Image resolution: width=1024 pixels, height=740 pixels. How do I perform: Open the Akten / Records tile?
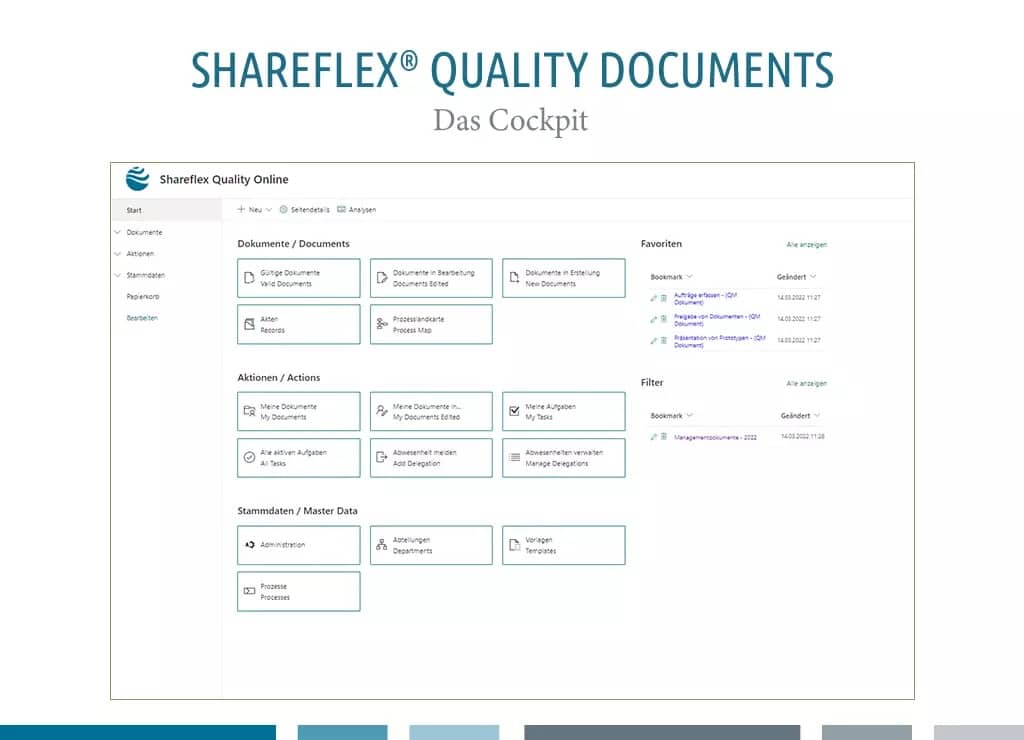[297, 324]
